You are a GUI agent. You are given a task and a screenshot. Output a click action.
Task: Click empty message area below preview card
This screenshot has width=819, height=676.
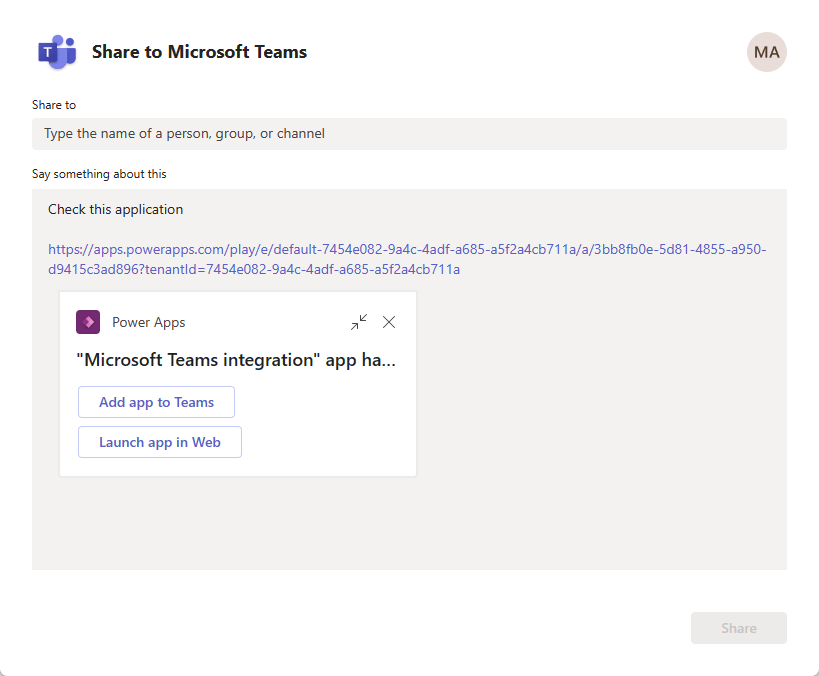[409, 522]
